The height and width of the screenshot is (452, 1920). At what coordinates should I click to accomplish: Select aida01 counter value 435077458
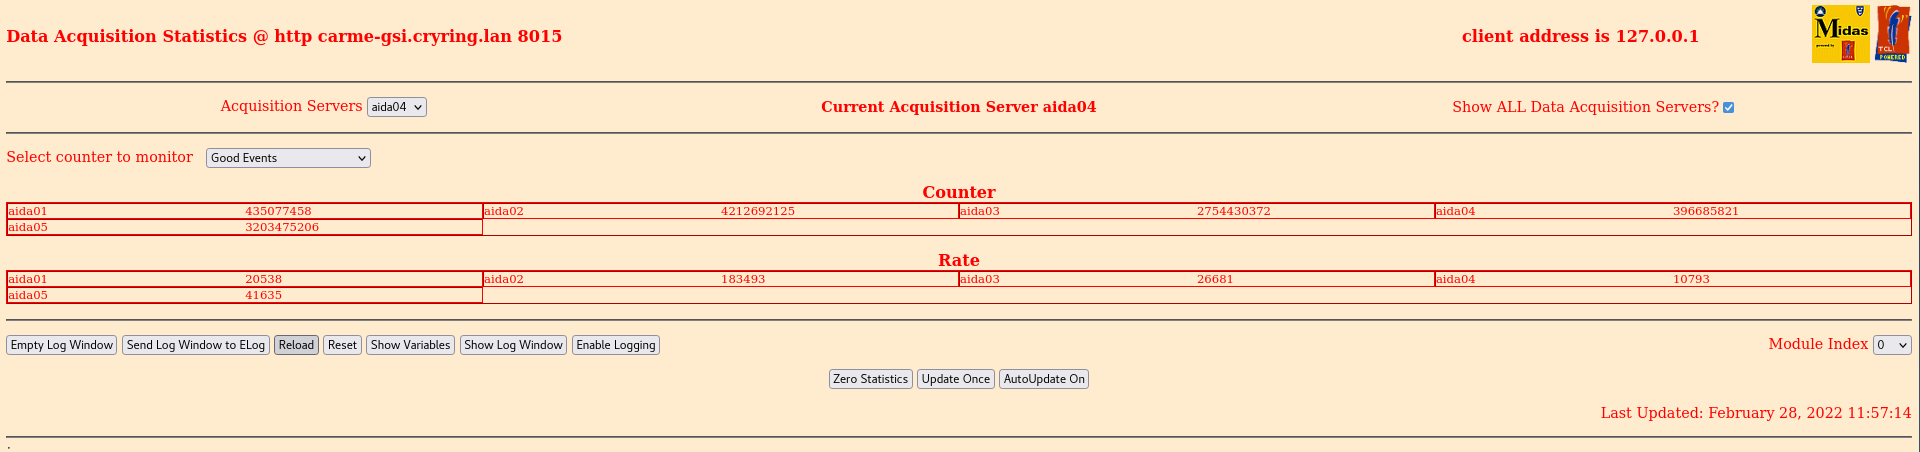pyautogui.click(x=278, y=211)
